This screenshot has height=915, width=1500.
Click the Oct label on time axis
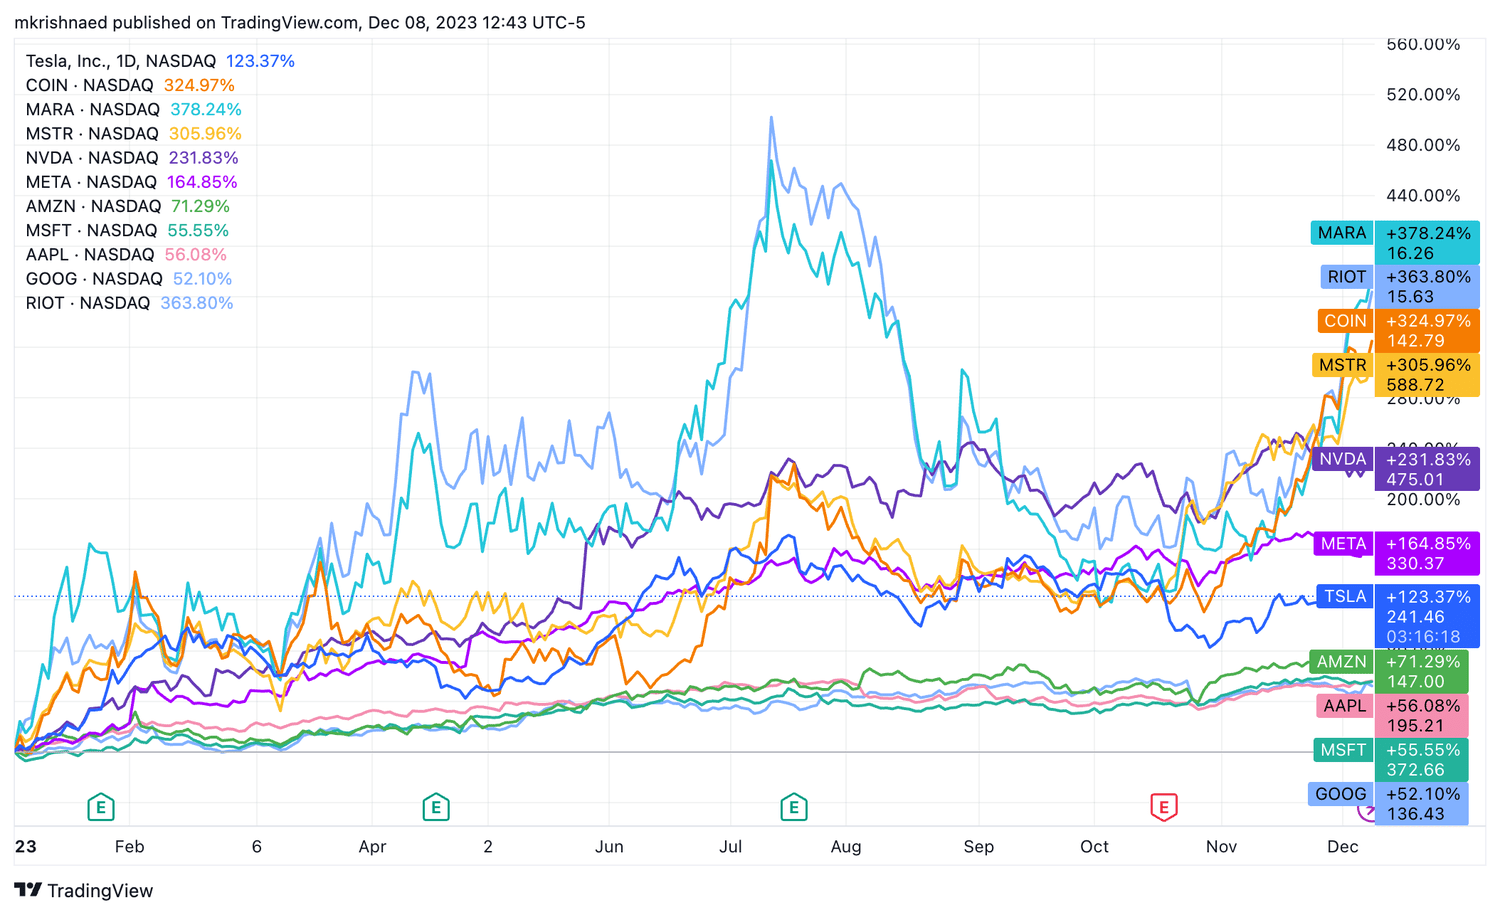pos(1094,846)
